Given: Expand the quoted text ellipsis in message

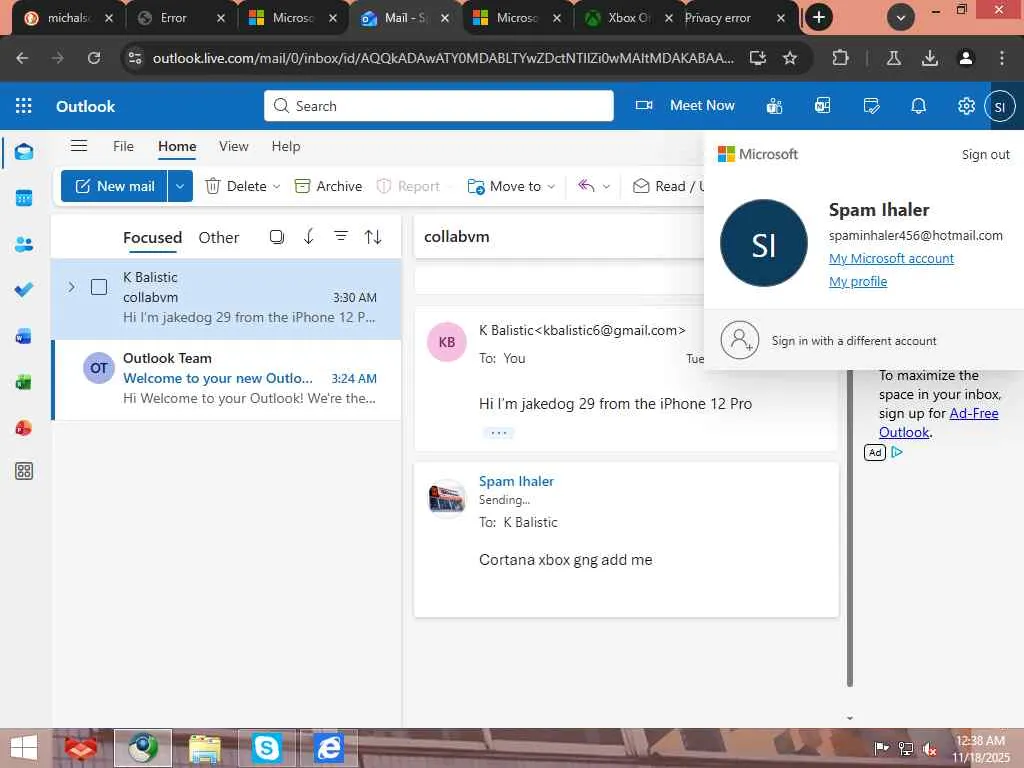Looking at the screenshot, I should pos(498,433).
